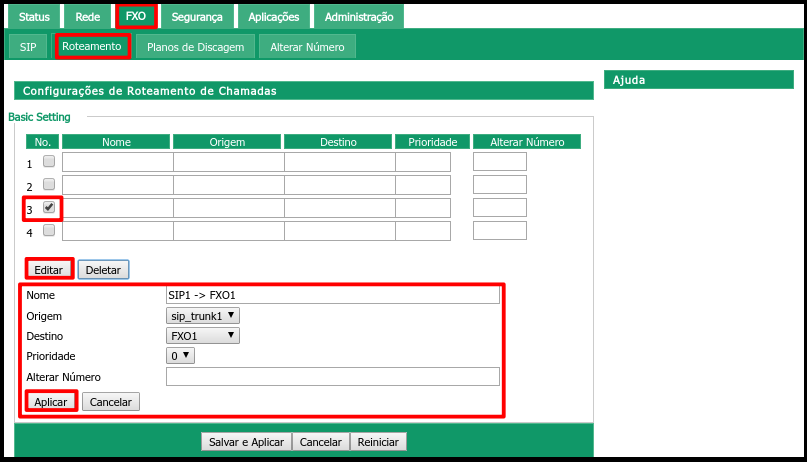
Task: Open the Alterar Número sub-tab
Action: pos(307,47)
